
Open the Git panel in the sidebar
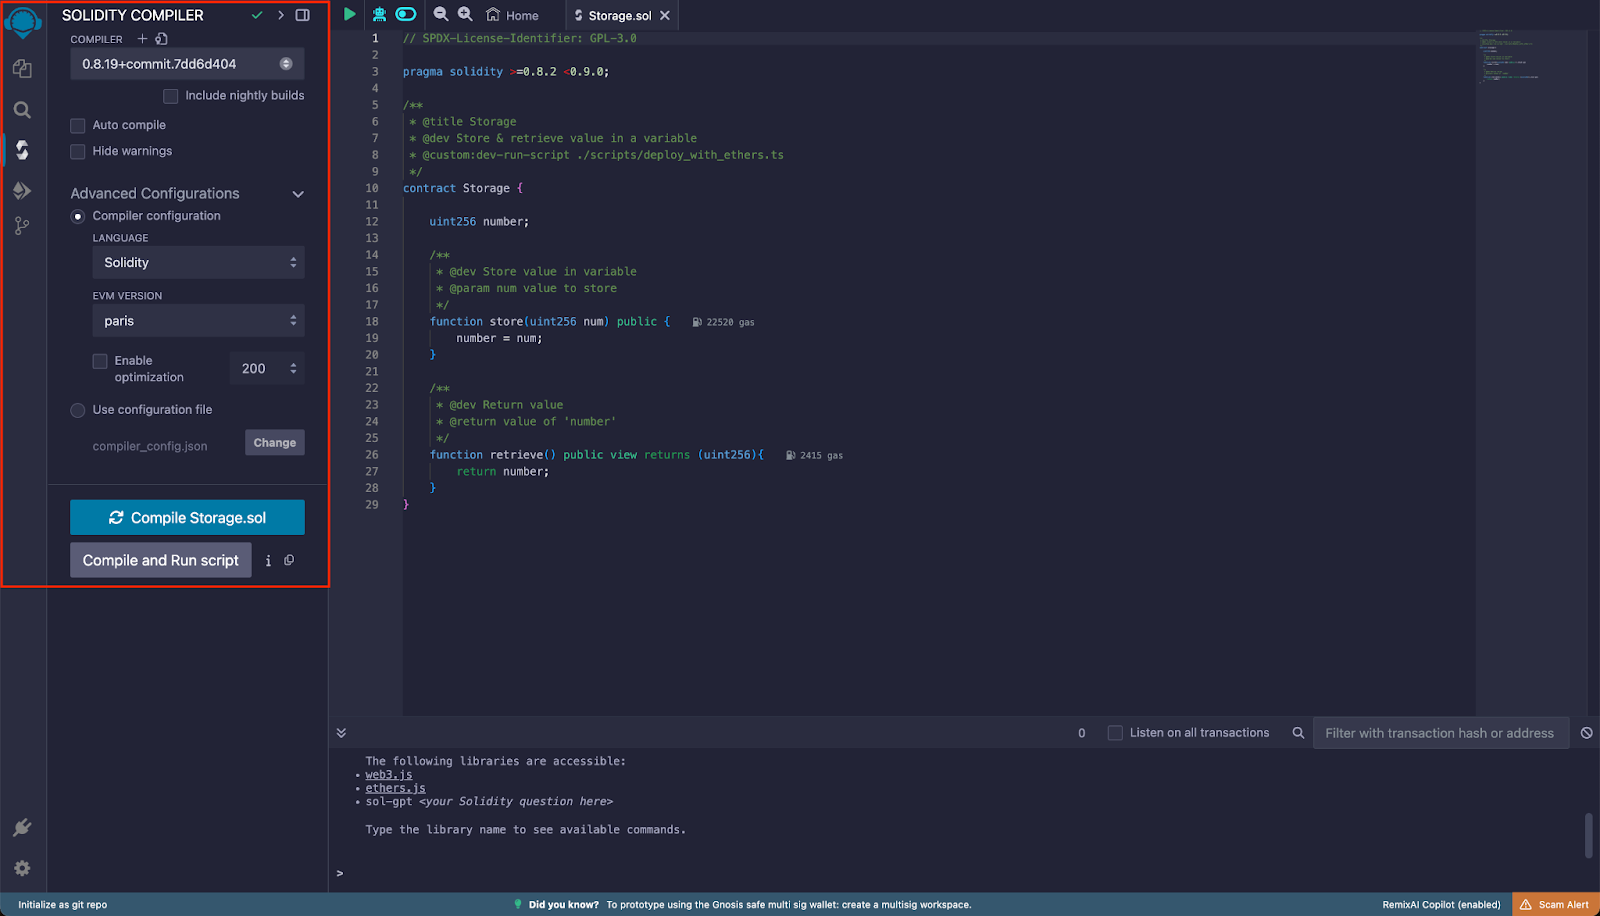[x=22, y=225]
